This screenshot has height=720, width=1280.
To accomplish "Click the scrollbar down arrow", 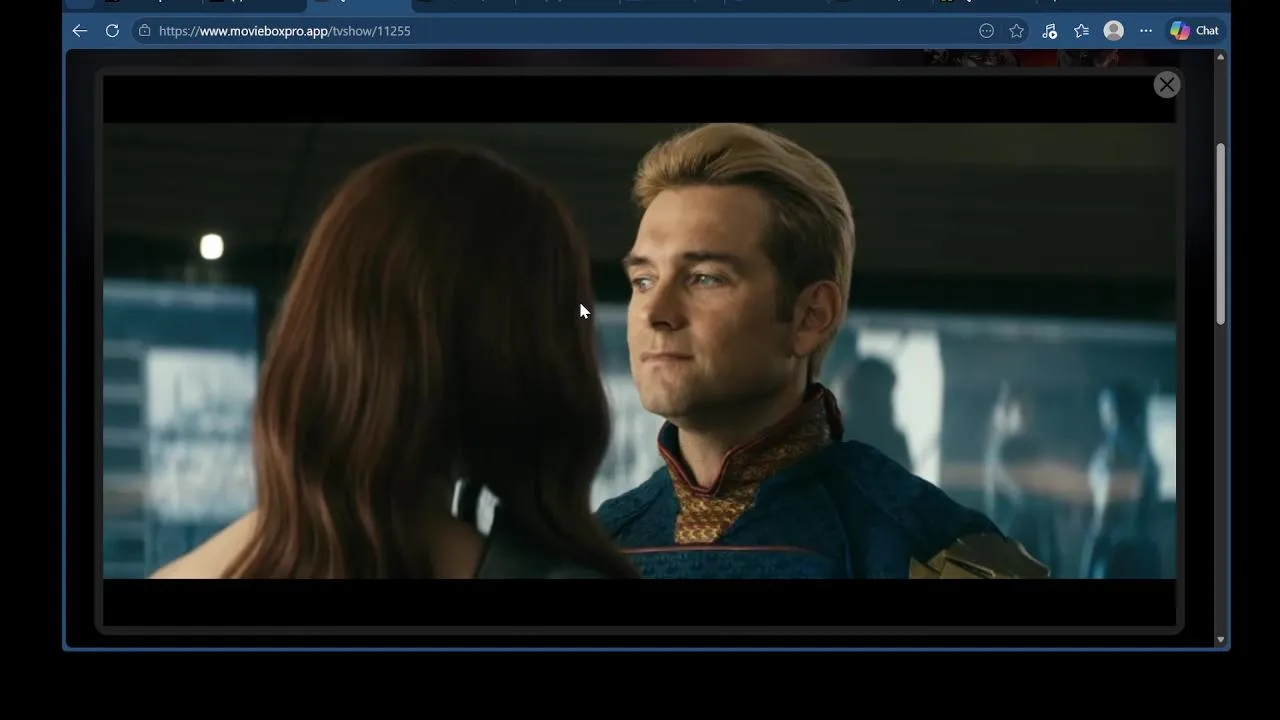I will tap(1220, 640).
